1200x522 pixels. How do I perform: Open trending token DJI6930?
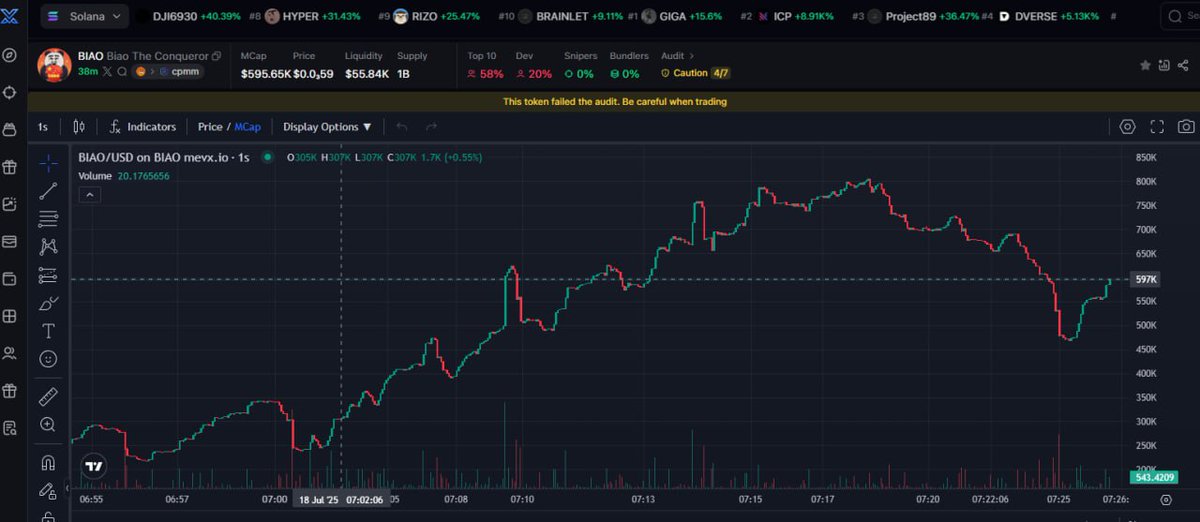(188, 17)
